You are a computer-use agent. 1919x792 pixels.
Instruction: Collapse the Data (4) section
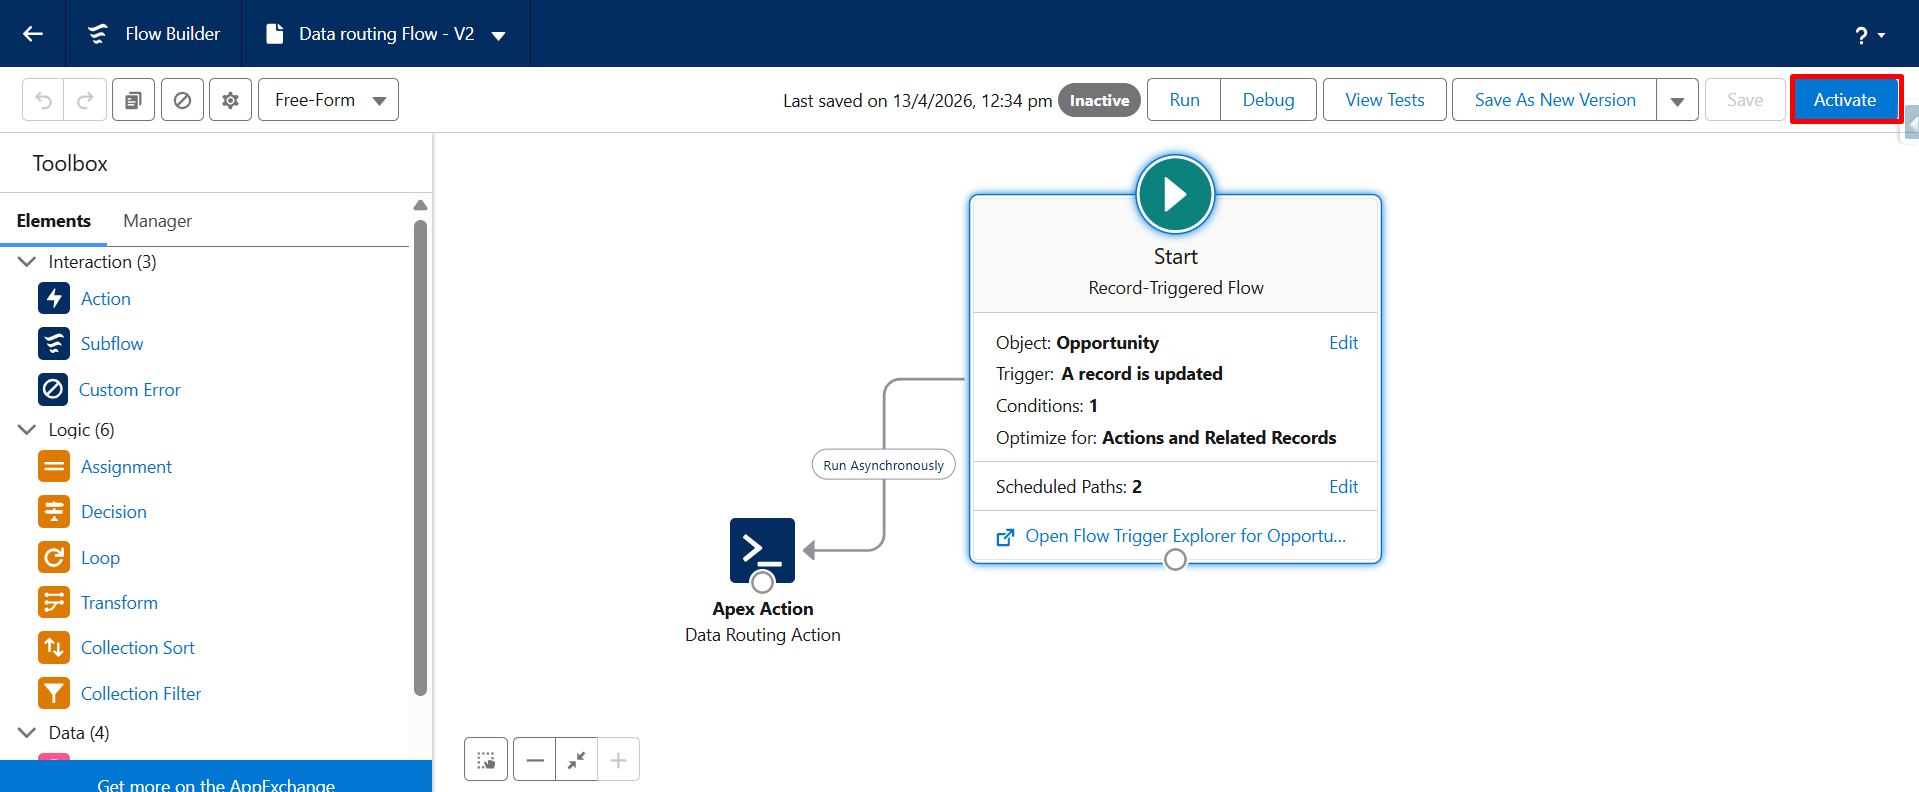click(x=27, y=732)
